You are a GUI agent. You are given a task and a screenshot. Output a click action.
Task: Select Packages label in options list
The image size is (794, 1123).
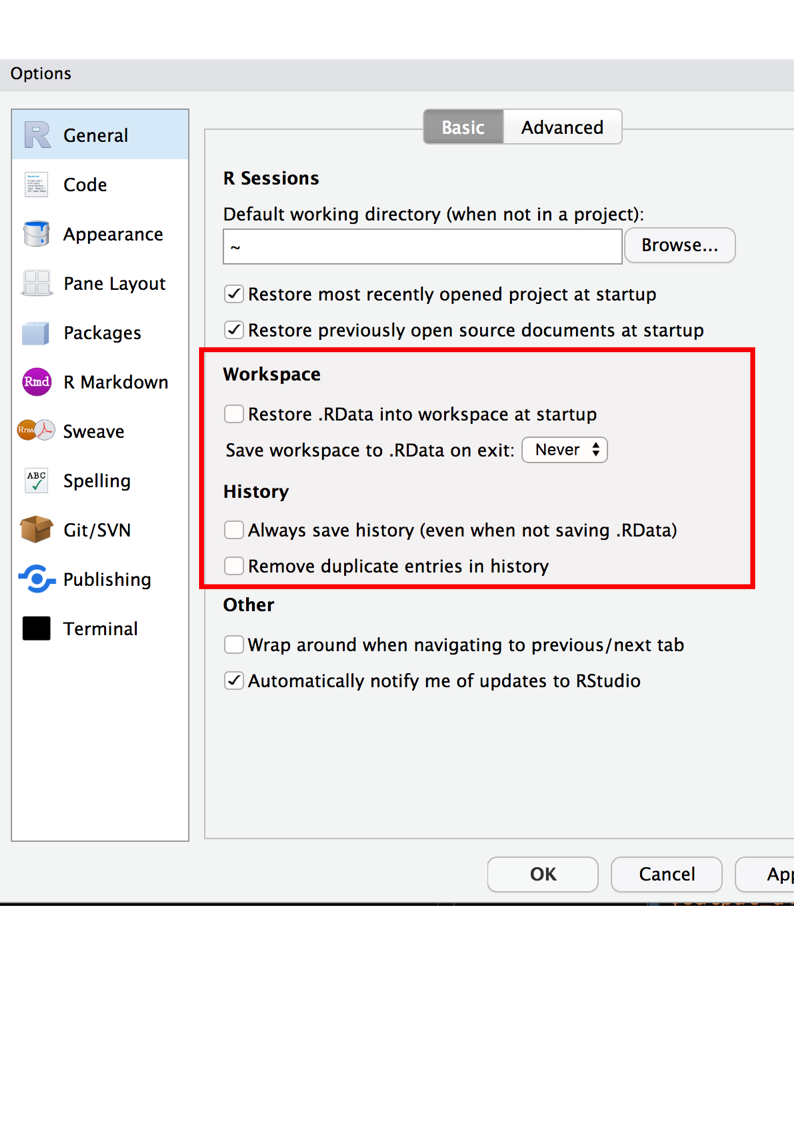pyautogui.click(x=102, y=333)
